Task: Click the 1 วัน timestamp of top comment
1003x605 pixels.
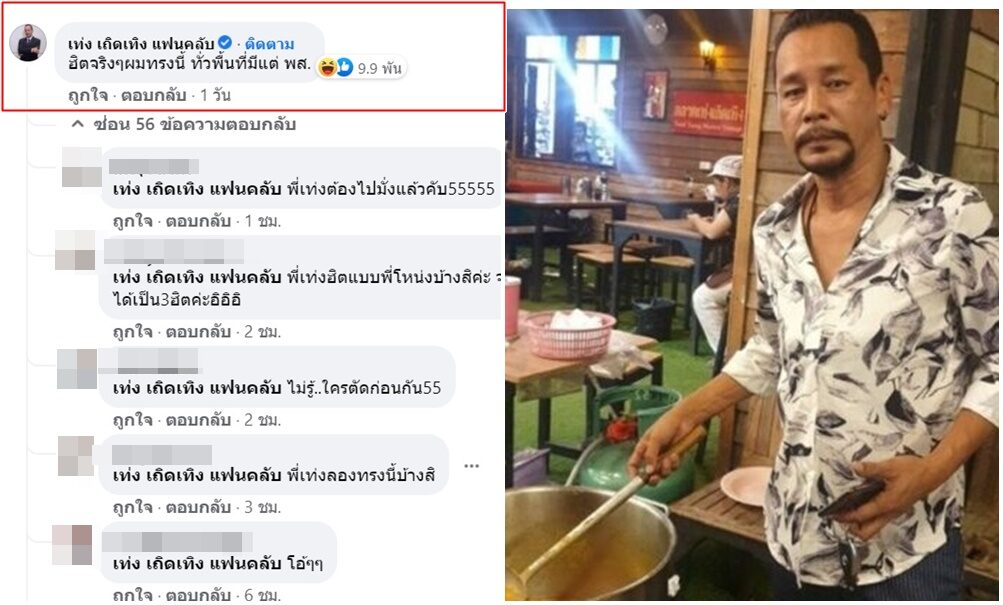Action: [215, 95]
